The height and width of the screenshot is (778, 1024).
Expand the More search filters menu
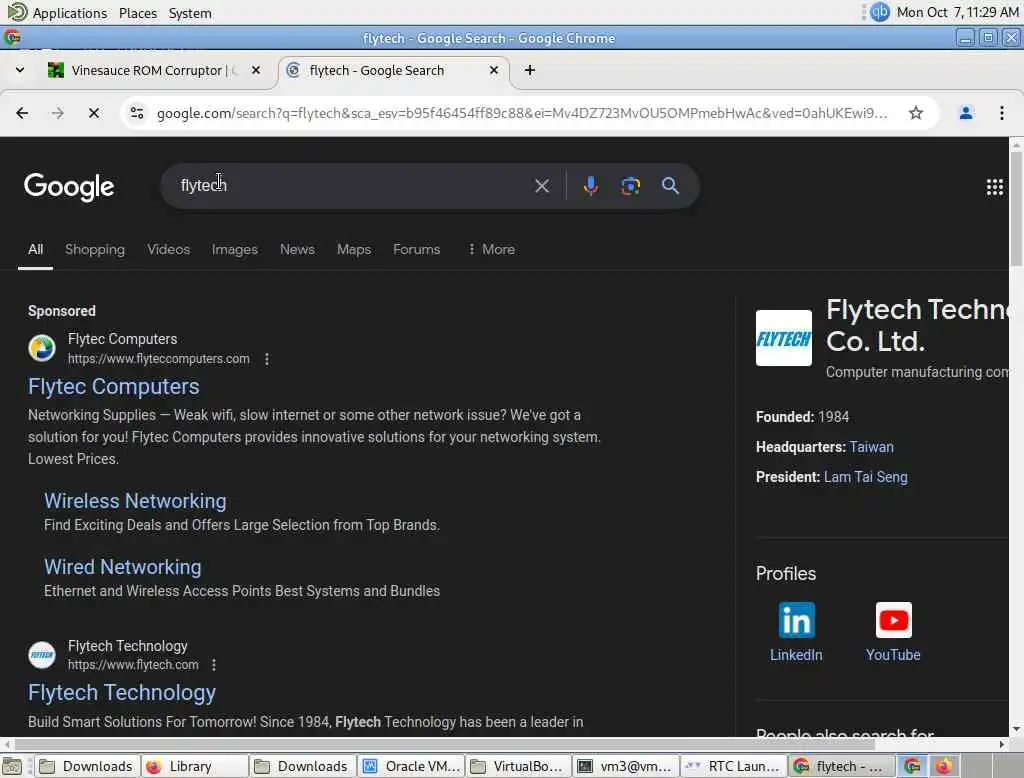coord(491,250)
